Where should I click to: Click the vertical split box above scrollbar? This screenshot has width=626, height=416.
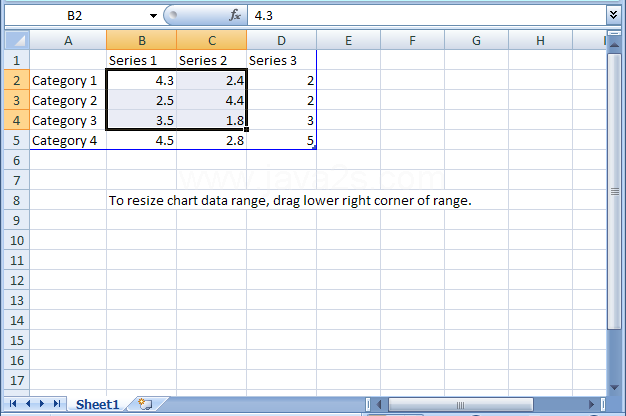point(614,33)
